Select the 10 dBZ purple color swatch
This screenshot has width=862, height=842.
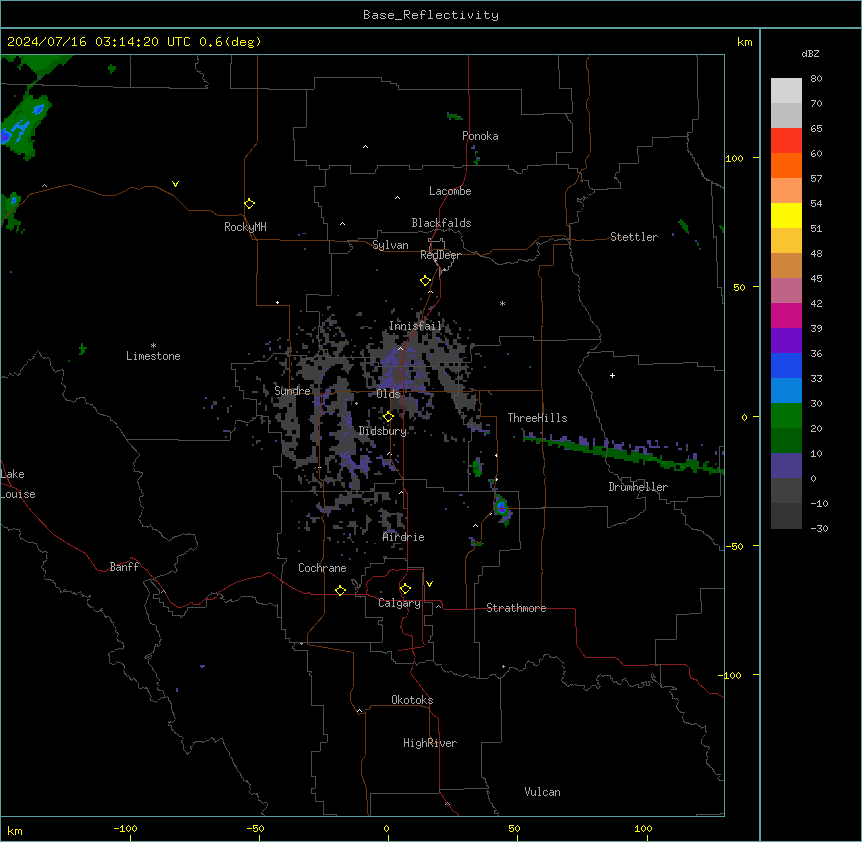(786, 466)
